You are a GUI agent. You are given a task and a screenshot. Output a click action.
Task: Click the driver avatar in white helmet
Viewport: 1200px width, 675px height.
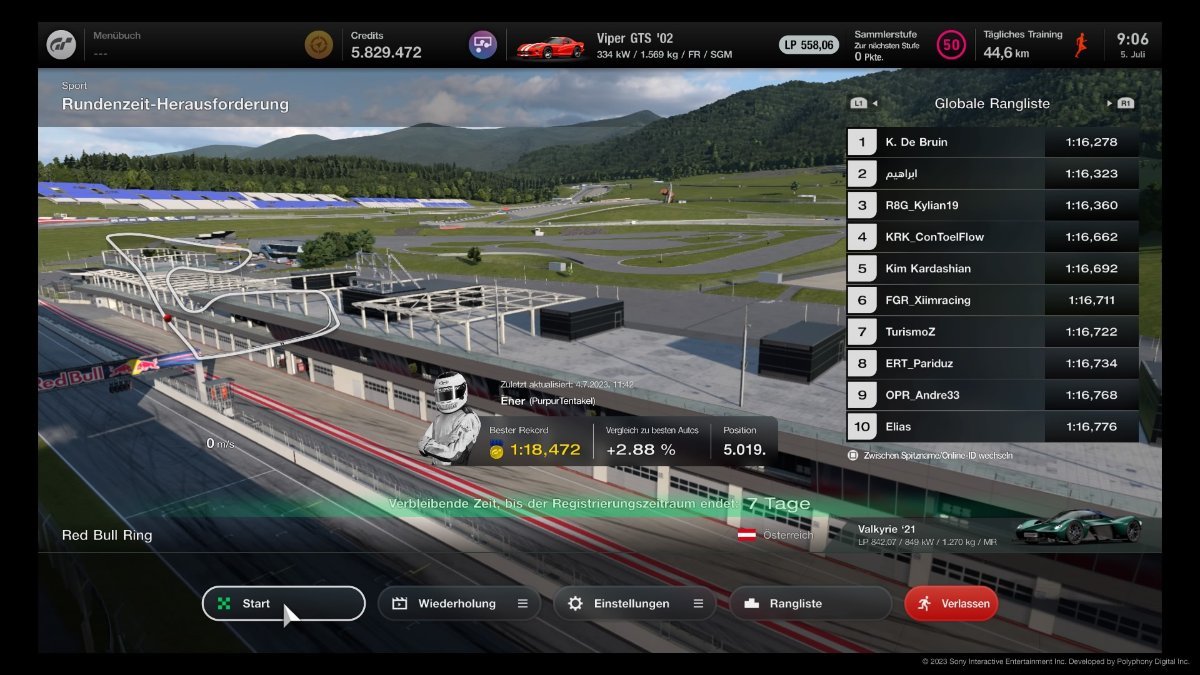(450, 419)
